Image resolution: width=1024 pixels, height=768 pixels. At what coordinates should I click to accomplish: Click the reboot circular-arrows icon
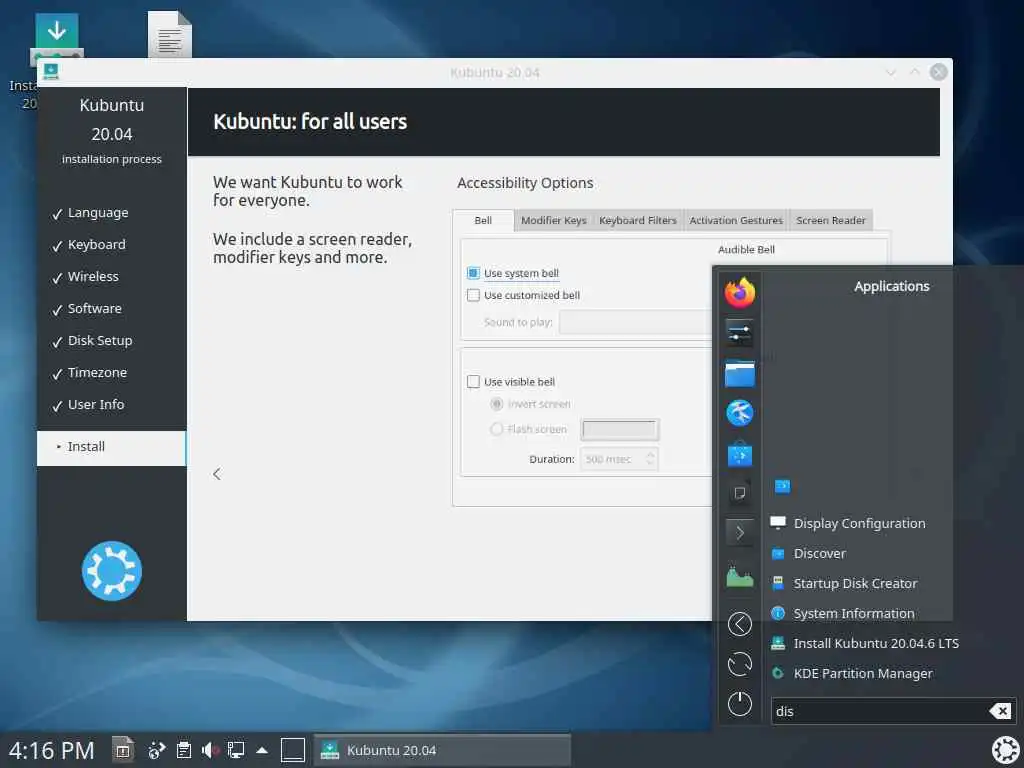pos(740,664)
